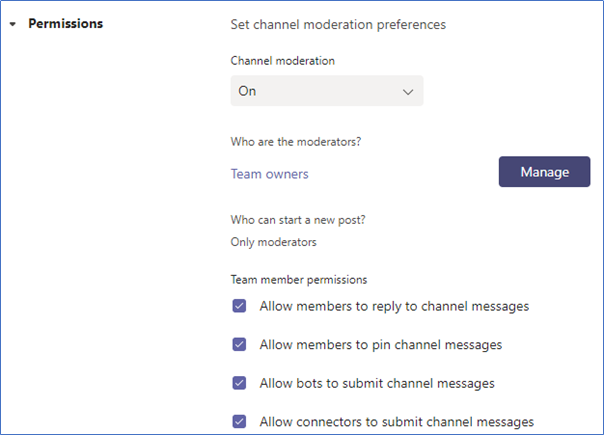Click the 'Allow bots to submit channel messages' label
This screenshot has width=604, height=435.
click(x=377, y=383)
